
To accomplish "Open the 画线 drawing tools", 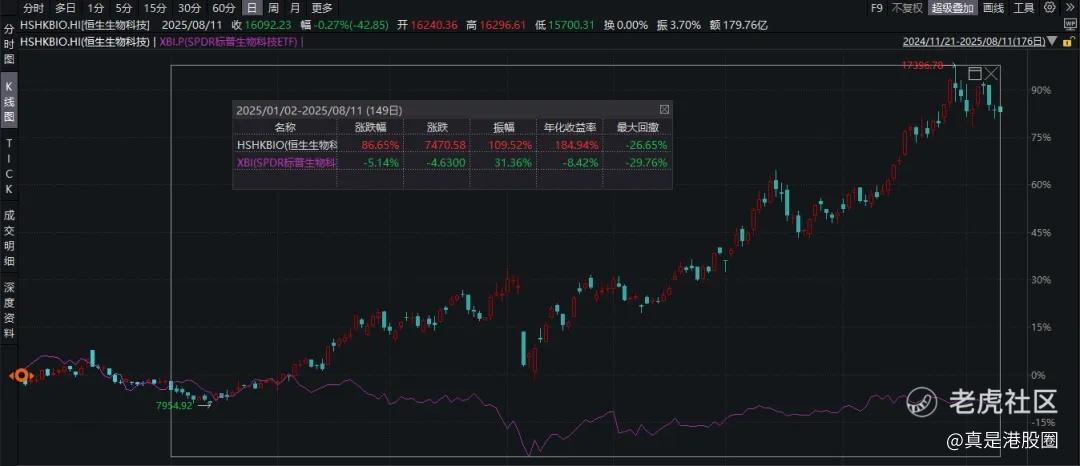I will tap(993, 8).
